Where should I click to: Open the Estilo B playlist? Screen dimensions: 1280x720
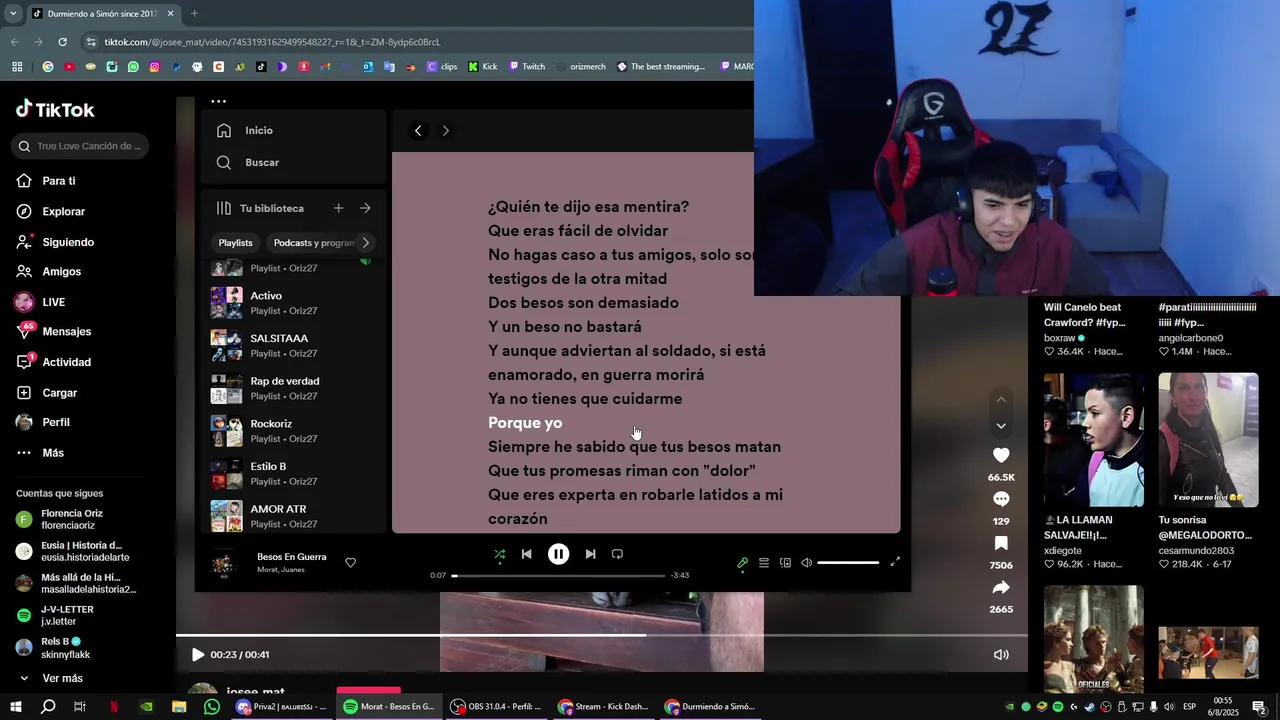[x=293, y=474]
